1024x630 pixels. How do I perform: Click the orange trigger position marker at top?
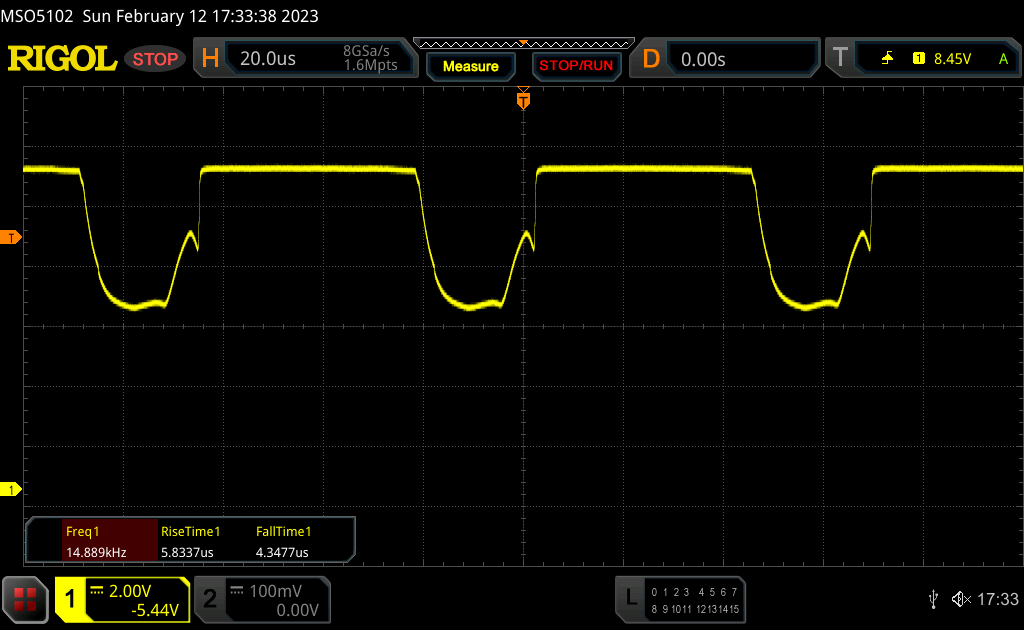pos(522,100)
